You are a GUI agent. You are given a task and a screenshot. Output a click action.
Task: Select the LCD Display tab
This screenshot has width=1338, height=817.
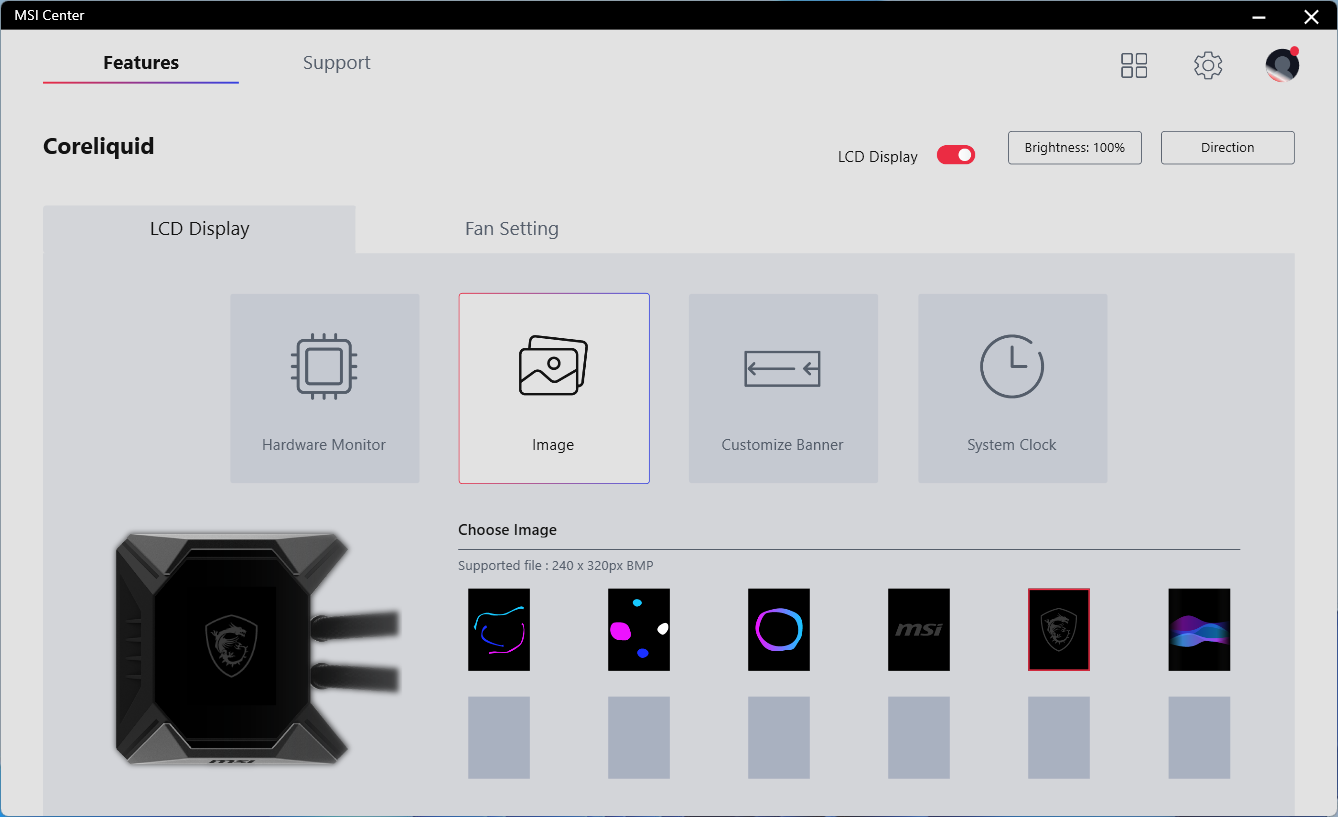(199, 229)
